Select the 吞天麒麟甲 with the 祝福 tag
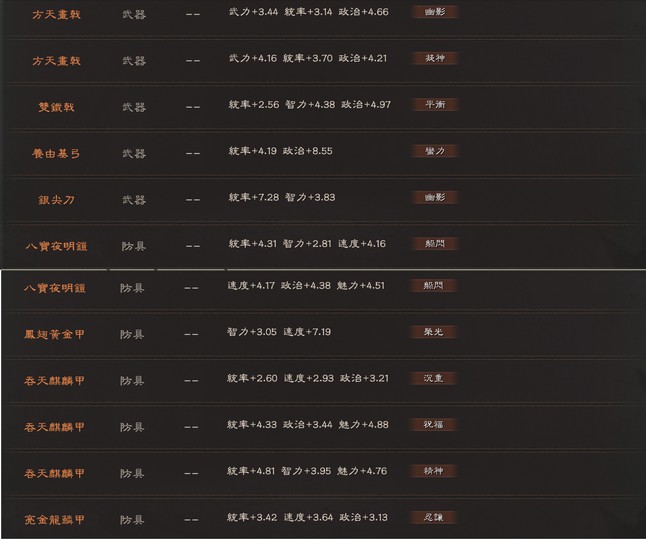This screenshot has width=646, height=540. 54,427
